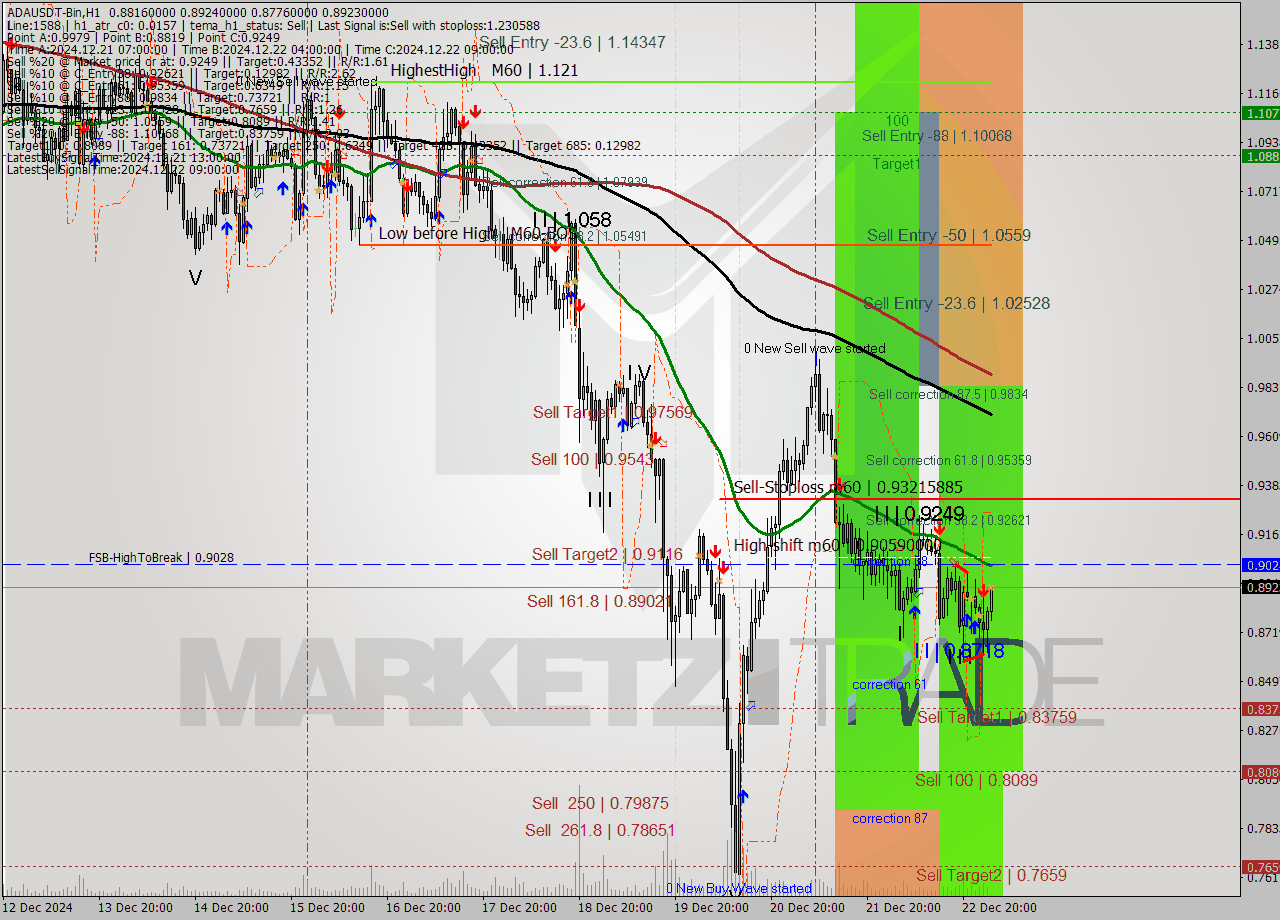Click the black 0.892 current price tag

(1260, 587)
